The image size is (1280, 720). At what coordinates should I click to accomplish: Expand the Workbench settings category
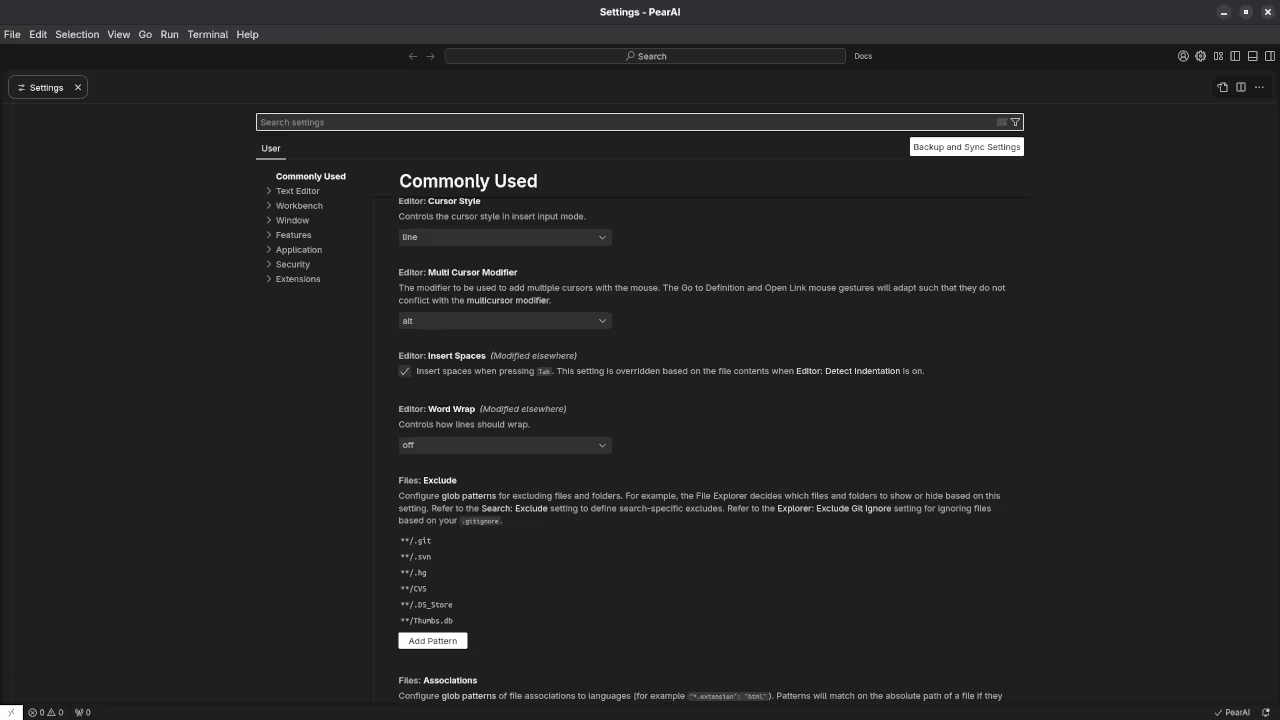299,206
